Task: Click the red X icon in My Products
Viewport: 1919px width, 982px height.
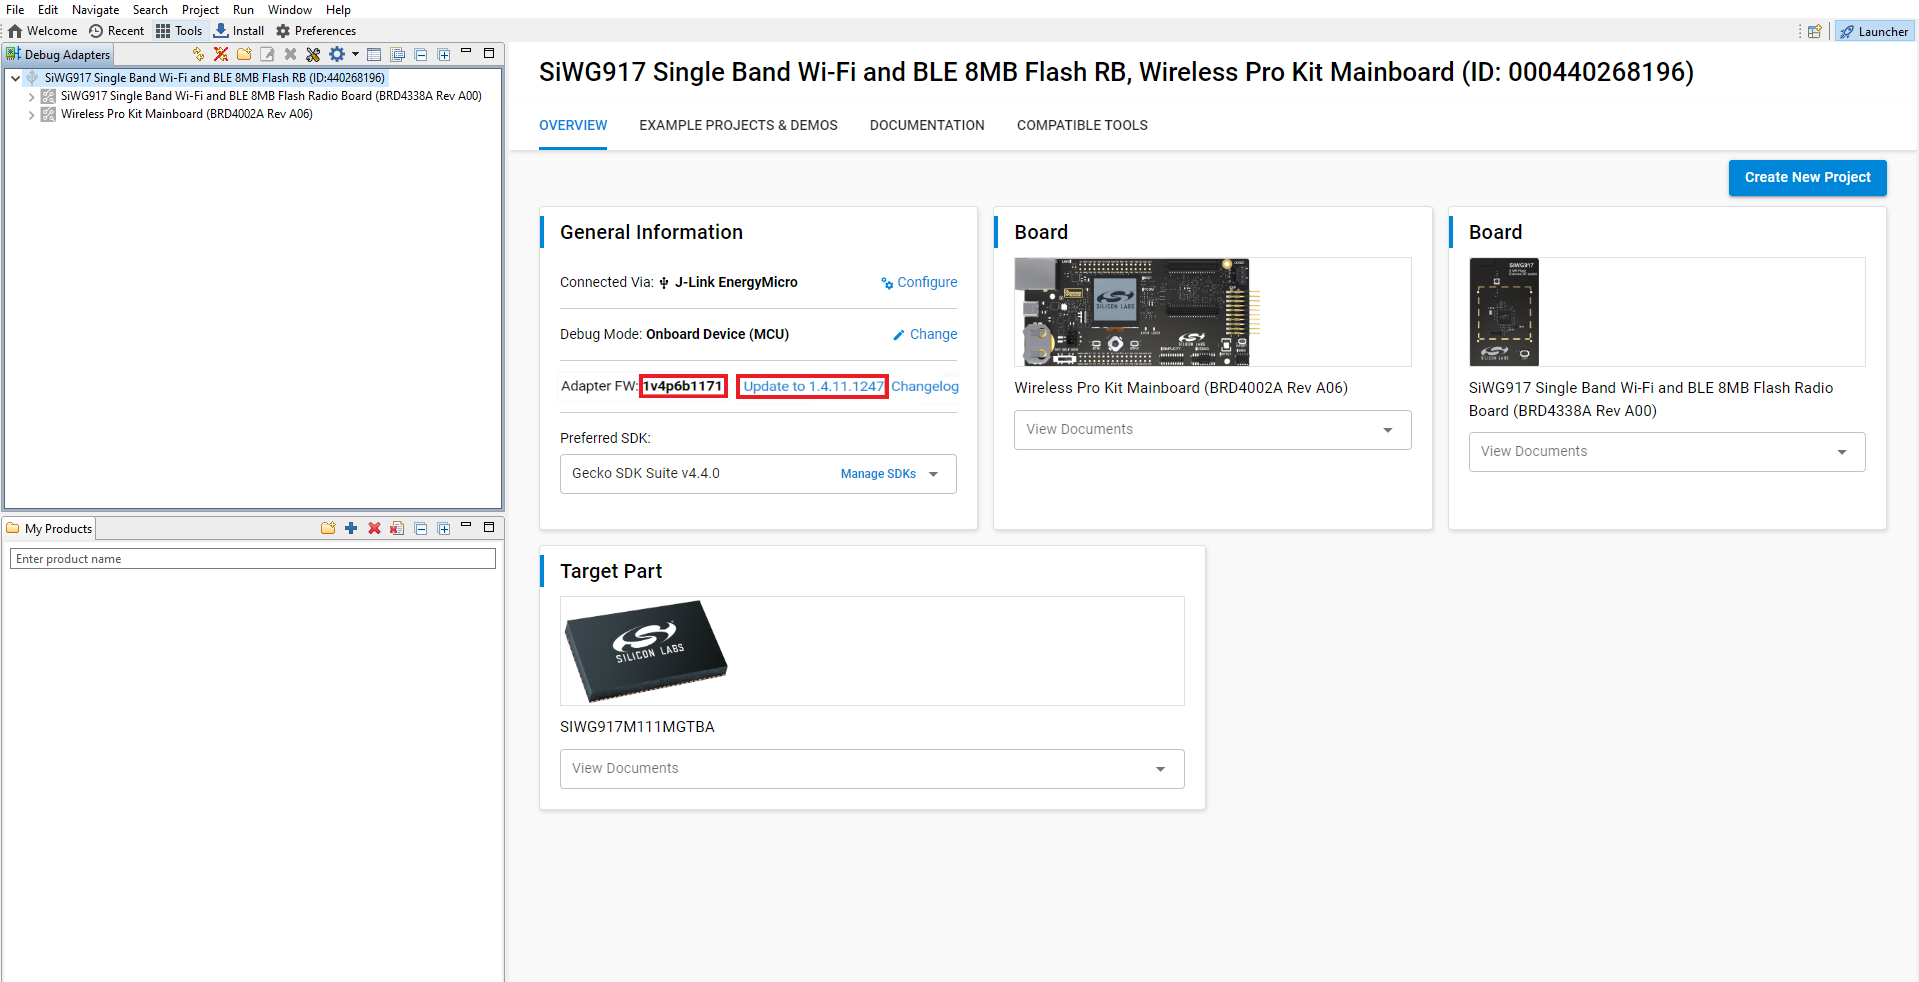Action: pyautogui.click(x=374, y=528)
